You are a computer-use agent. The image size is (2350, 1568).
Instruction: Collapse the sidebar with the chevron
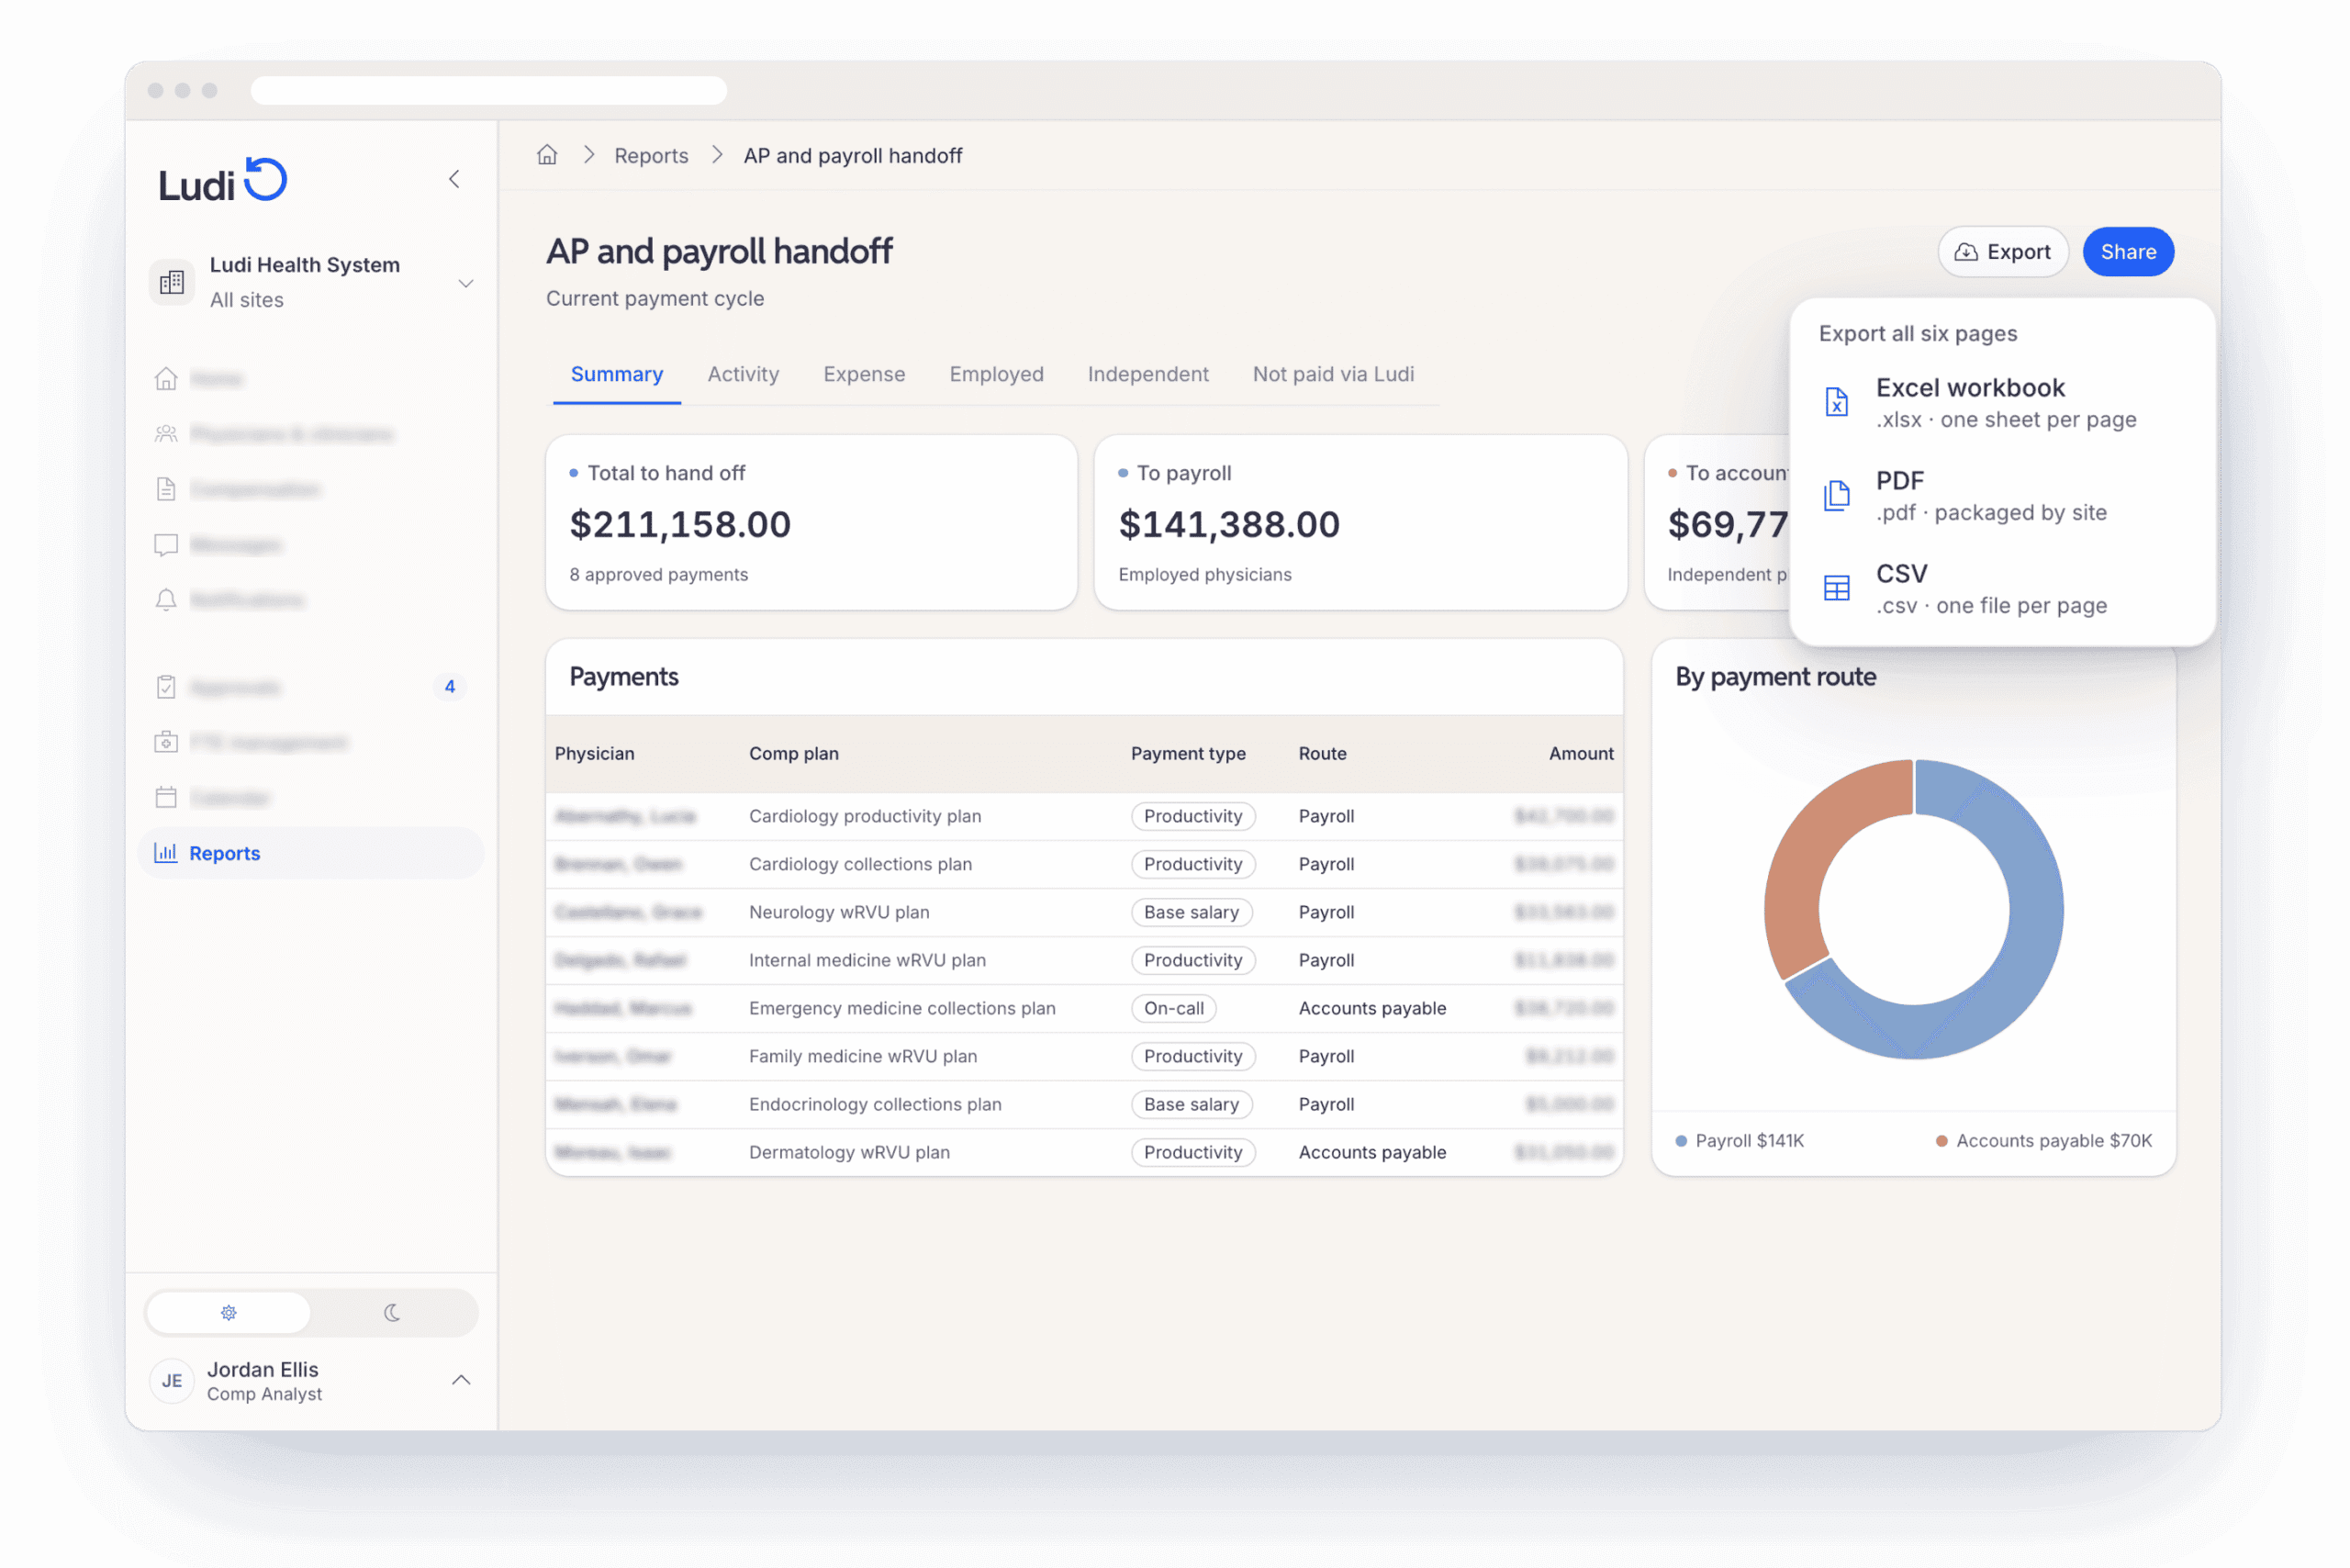pos(454,179)
